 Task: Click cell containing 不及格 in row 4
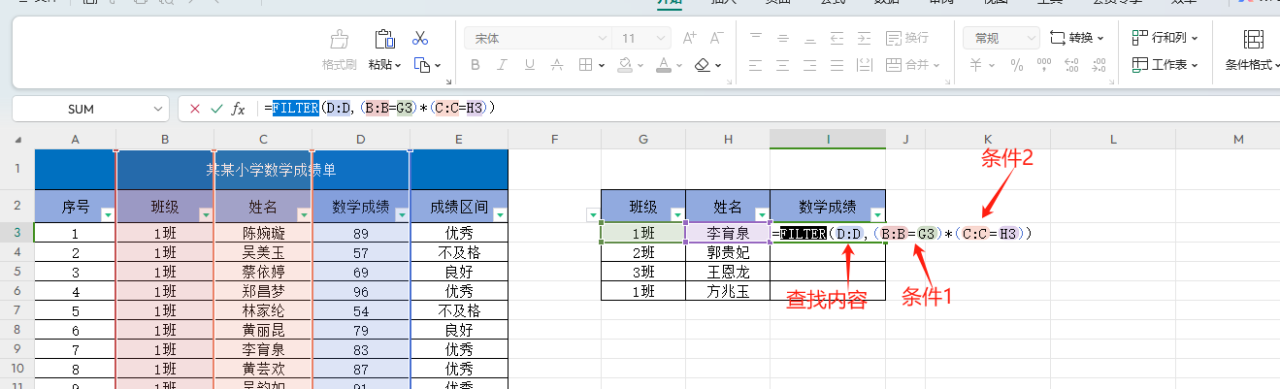pyautogui.click(x=459, y=252)
